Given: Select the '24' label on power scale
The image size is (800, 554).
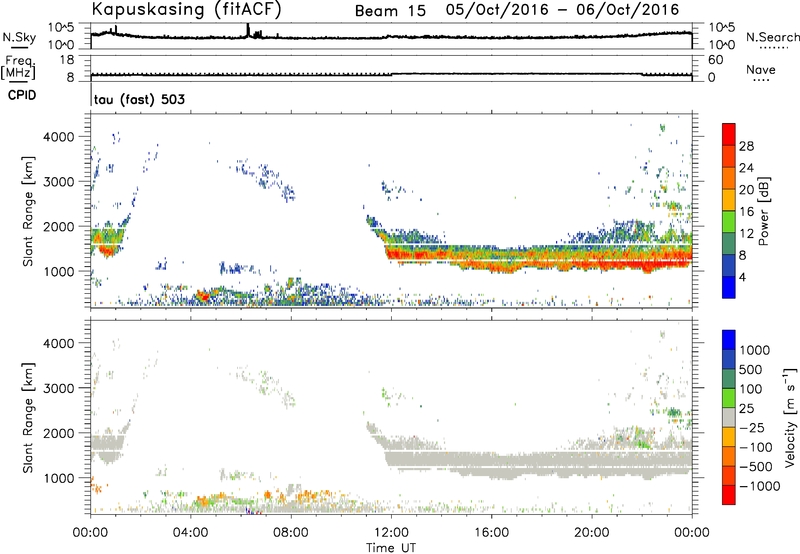Looking at the screenshot, I should pyautogui.click(x=746, y=168).
